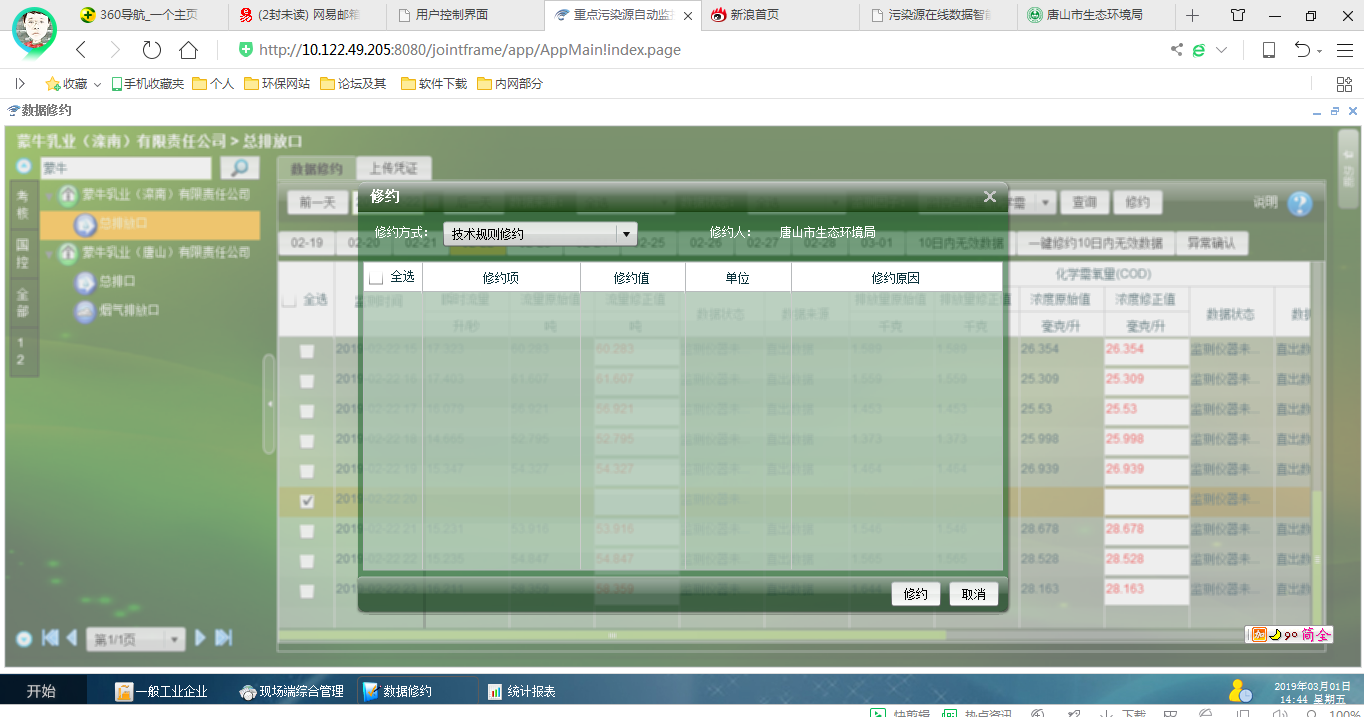Click the browser main menu icon
The height and width of the screenshot is (717, 1364).
1345,50
